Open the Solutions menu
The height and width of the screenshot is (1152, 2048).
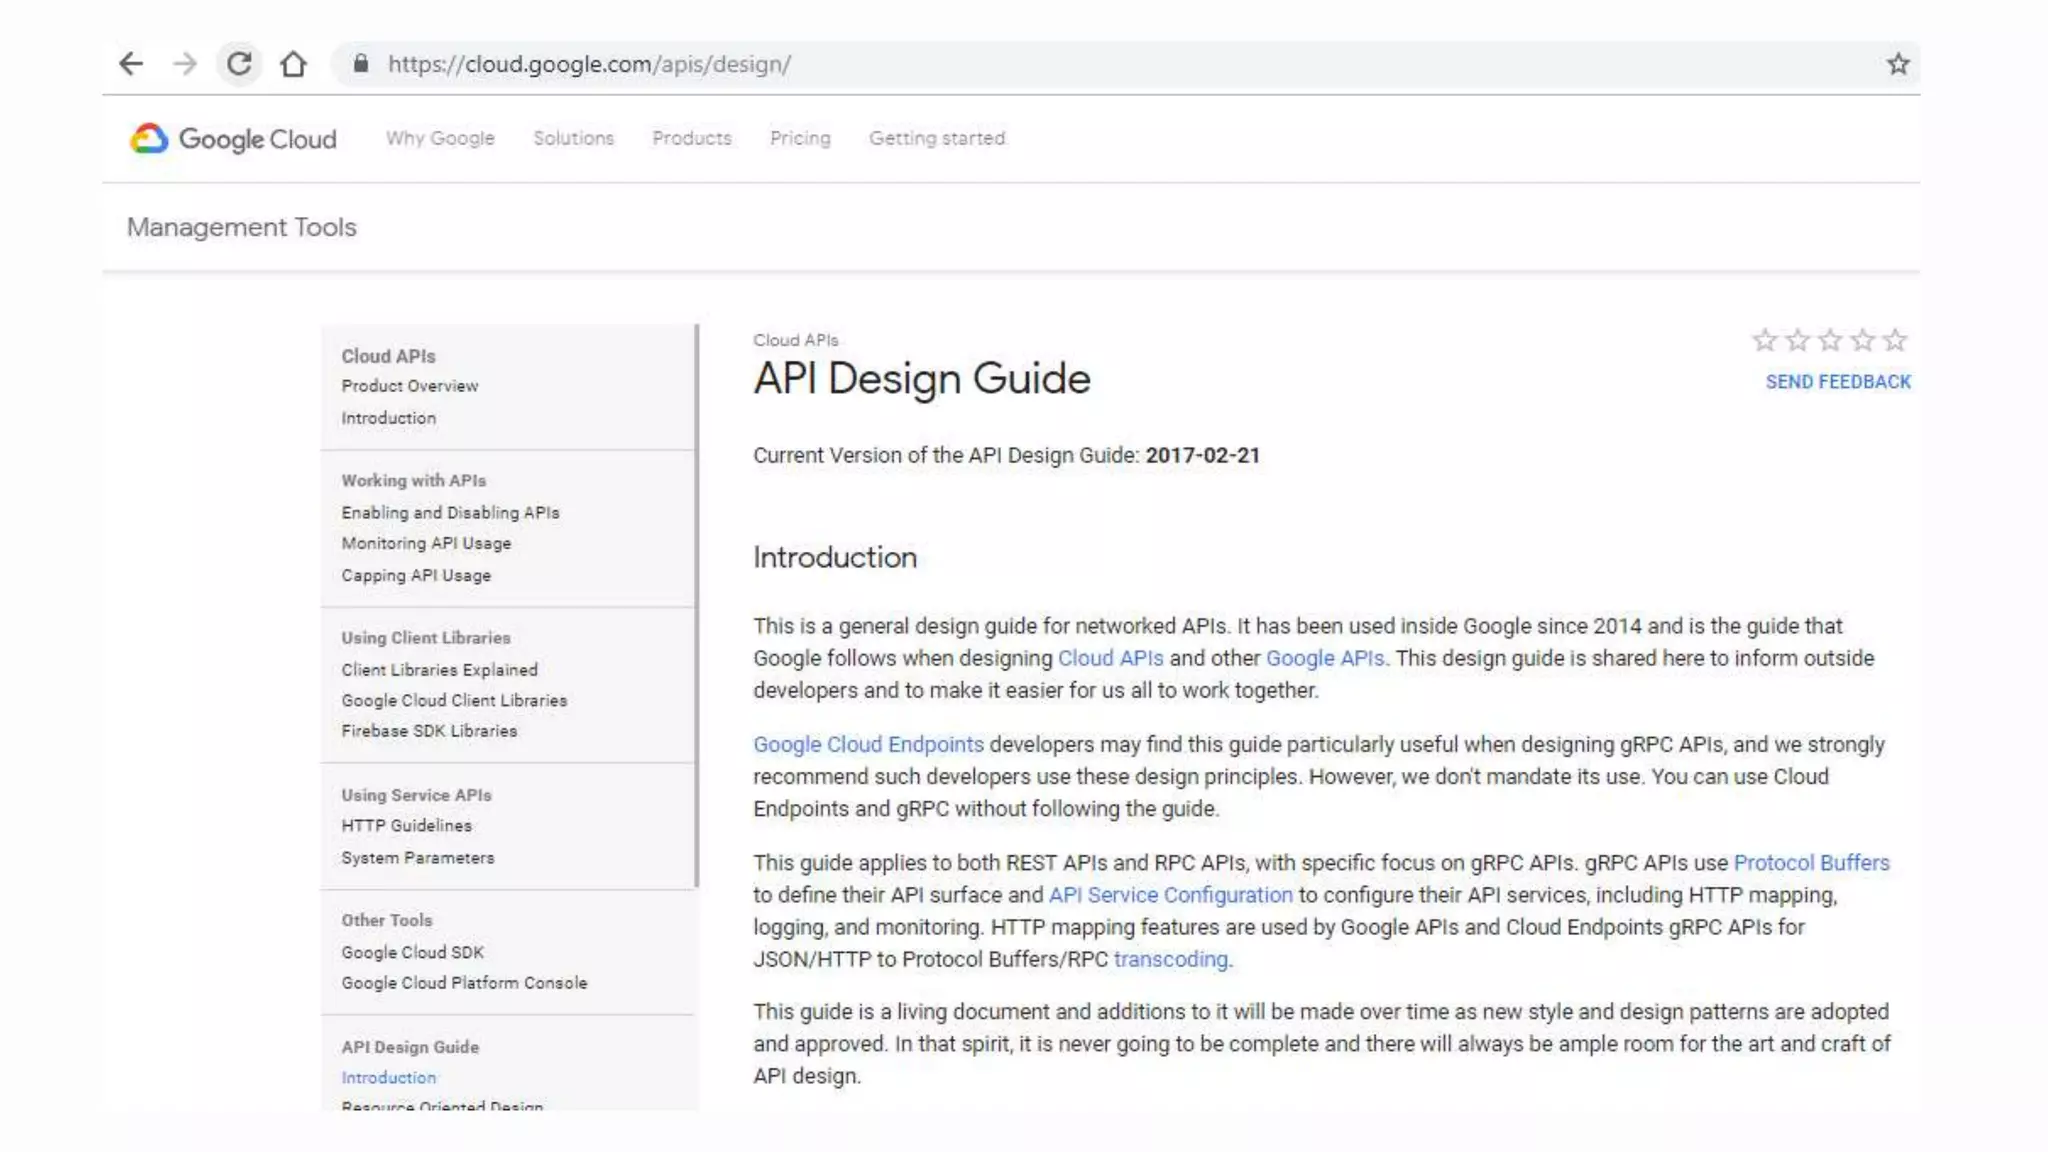click(x=573, y=138)
